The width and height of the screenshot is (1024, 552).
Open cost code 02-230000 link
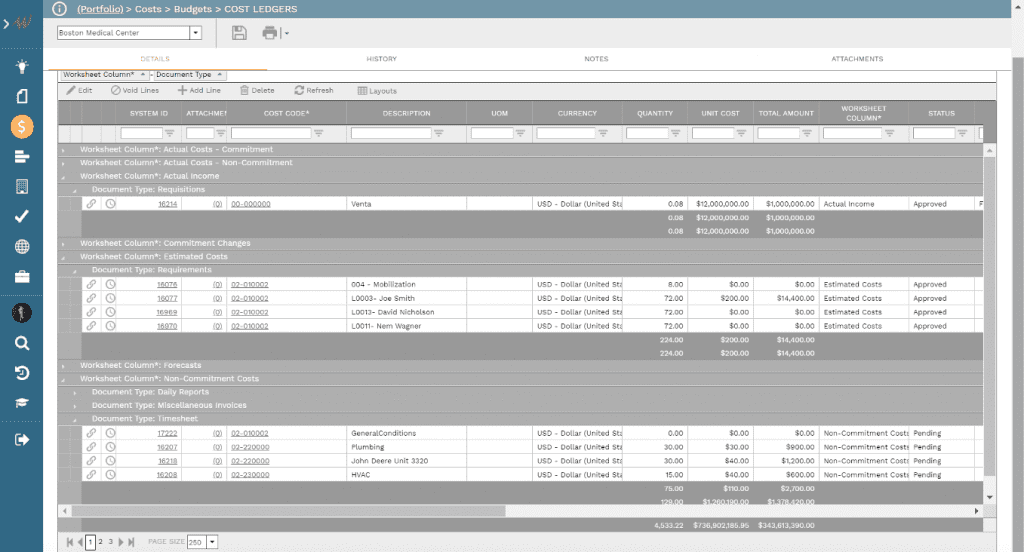pos(250,475)
